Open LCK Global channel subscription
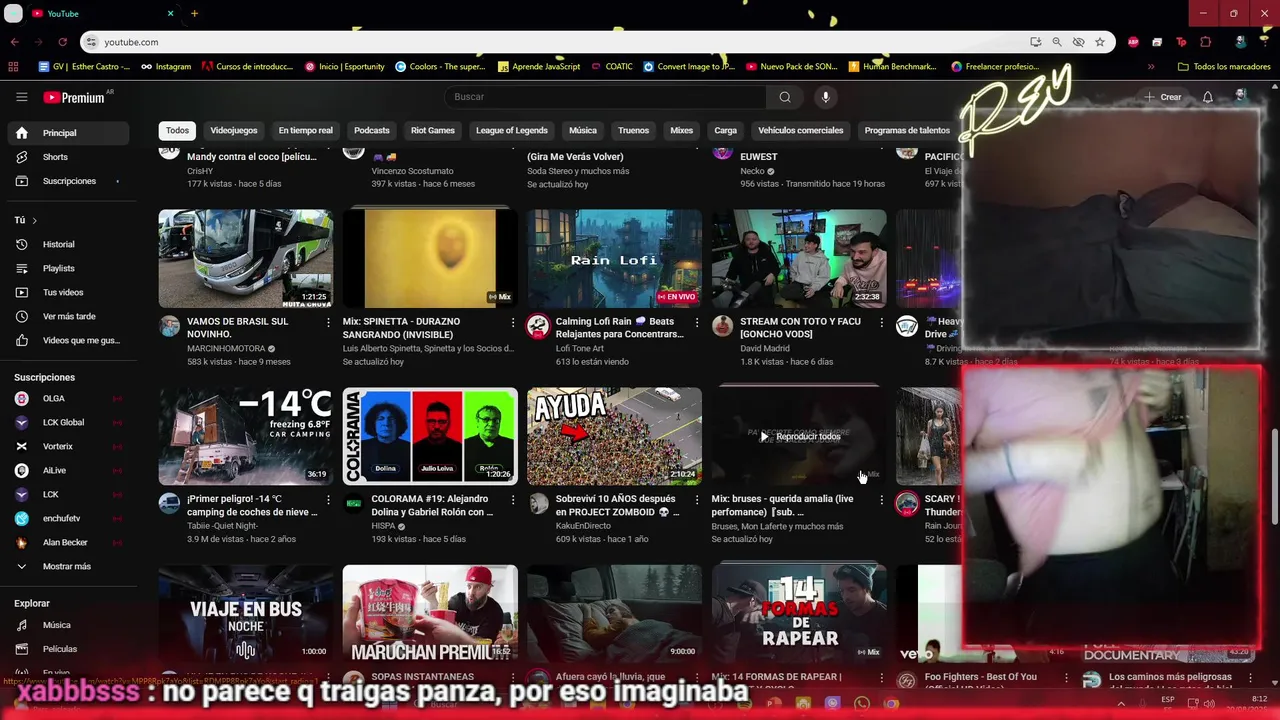The height and width of the screenshot is (720, 1280). (x=68, y=422)
